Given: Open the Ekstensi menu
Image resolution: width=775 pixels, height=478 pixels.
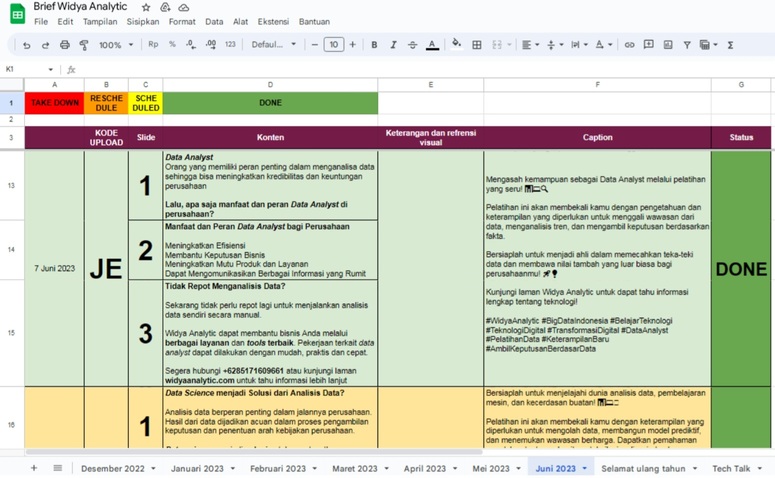Looking at the screenshot, I should pos(273,22).
